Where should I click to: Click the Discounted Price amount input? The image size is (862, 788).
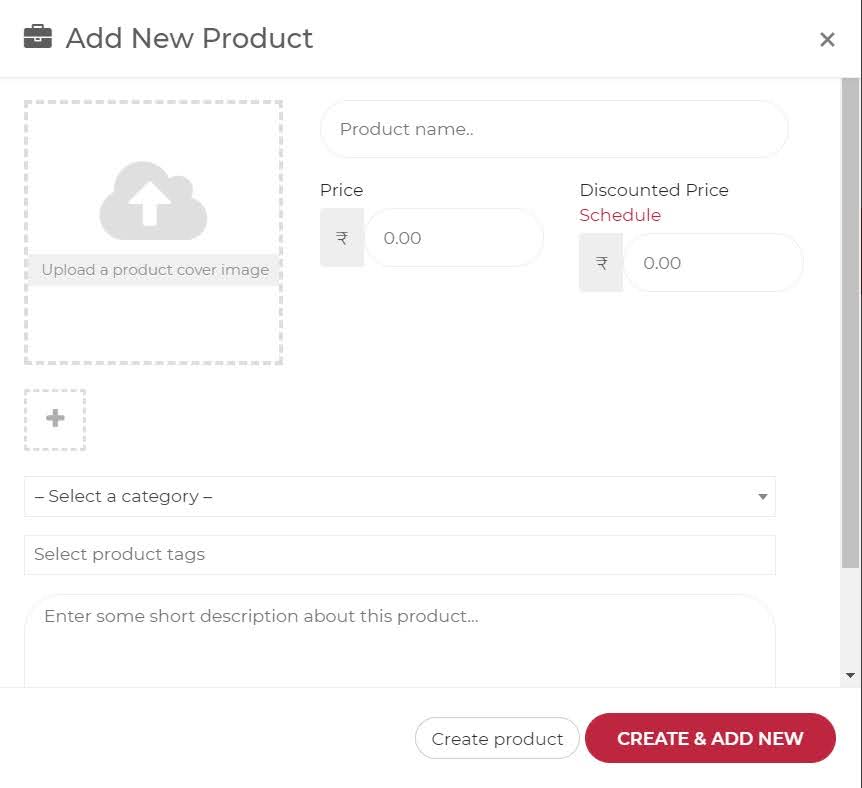pos(713,263)
